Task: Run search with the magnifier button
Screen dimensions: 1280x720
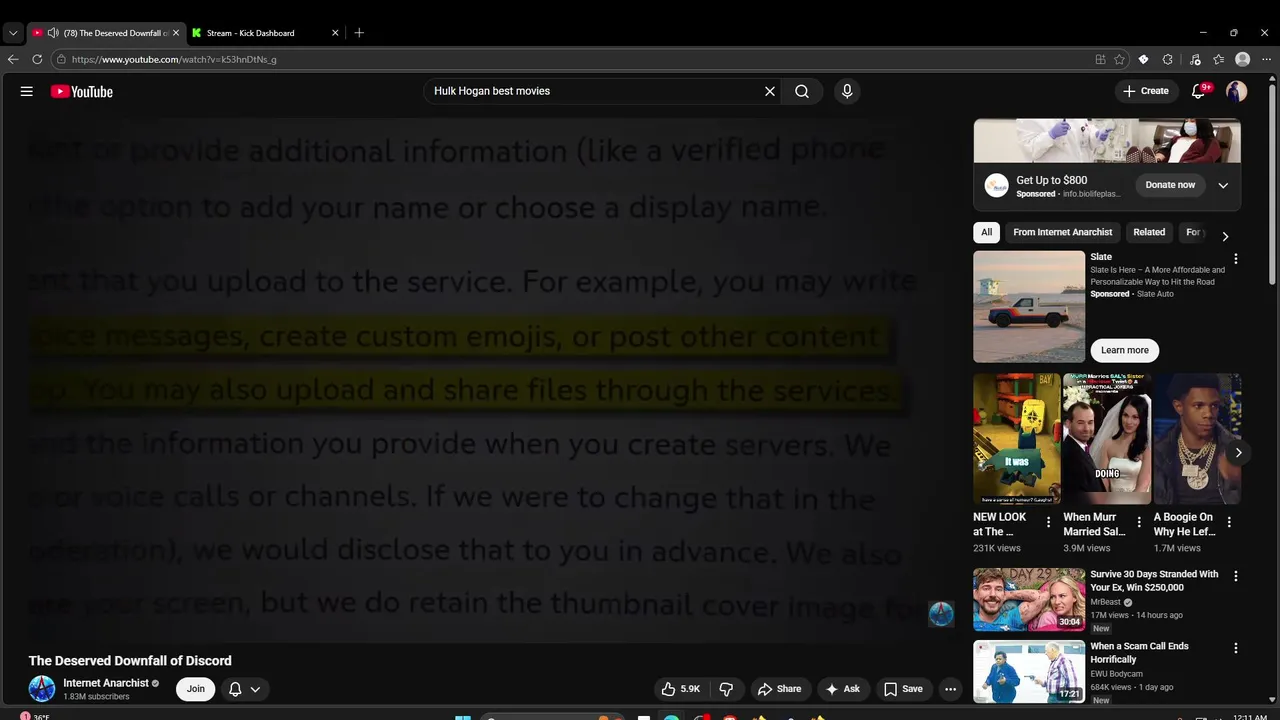Action: point(802,91)
